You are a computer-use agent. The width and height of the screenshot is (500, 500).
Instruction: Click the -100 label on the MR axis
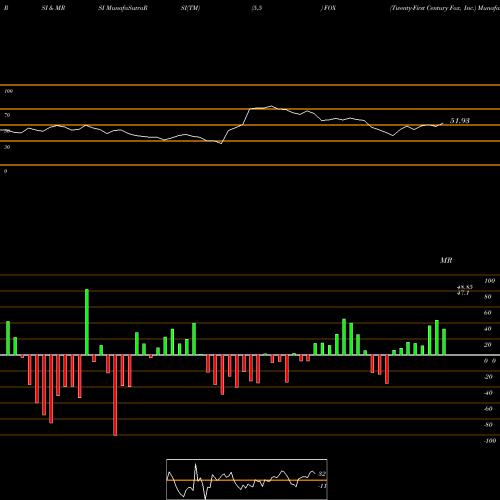(490, 441)
